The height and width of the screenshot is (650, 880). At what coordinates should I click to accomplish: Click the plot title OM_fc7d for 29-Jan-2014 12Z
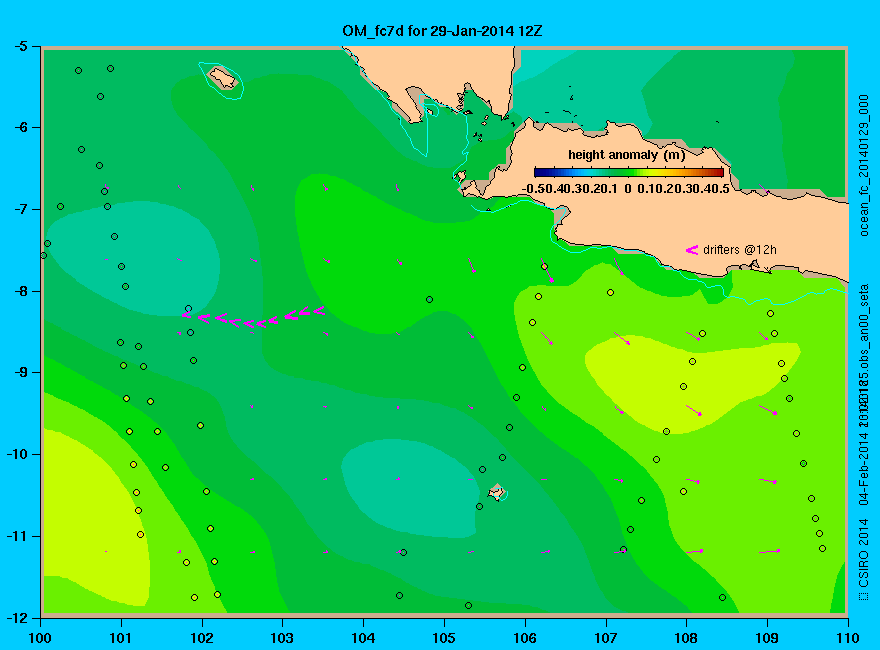point(442,30)
